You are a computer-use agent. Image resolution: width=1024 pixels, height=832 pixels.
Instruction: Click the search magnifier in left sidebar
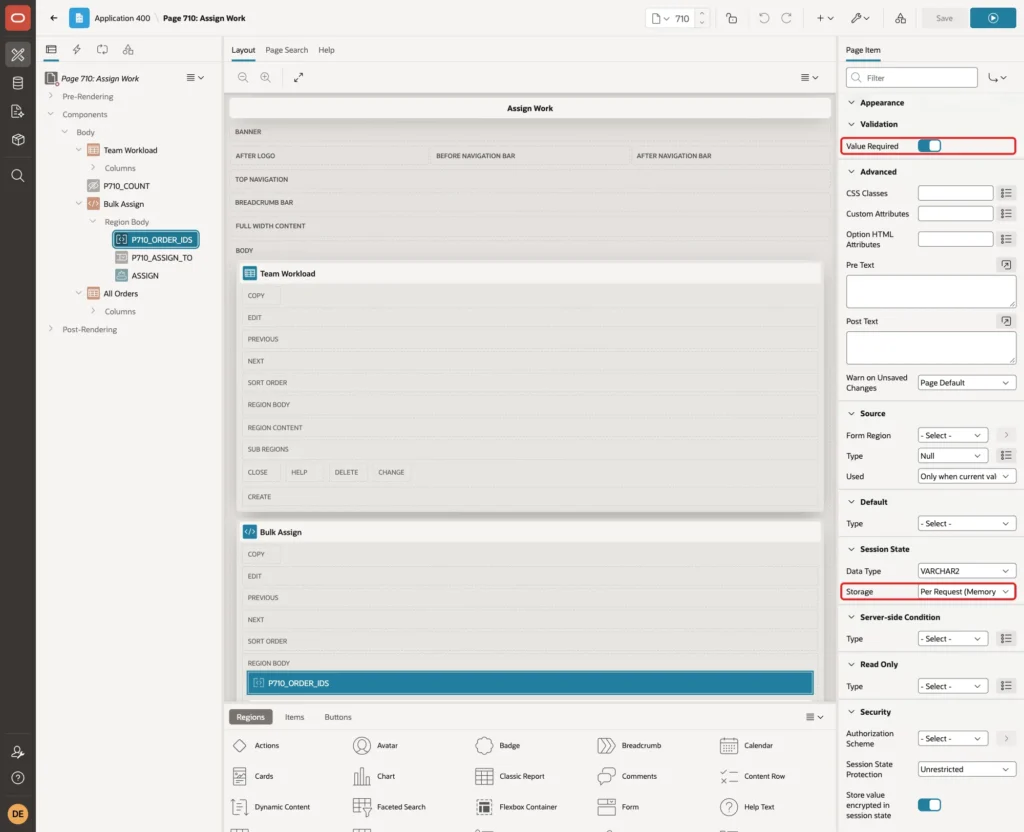click(18, 176)
